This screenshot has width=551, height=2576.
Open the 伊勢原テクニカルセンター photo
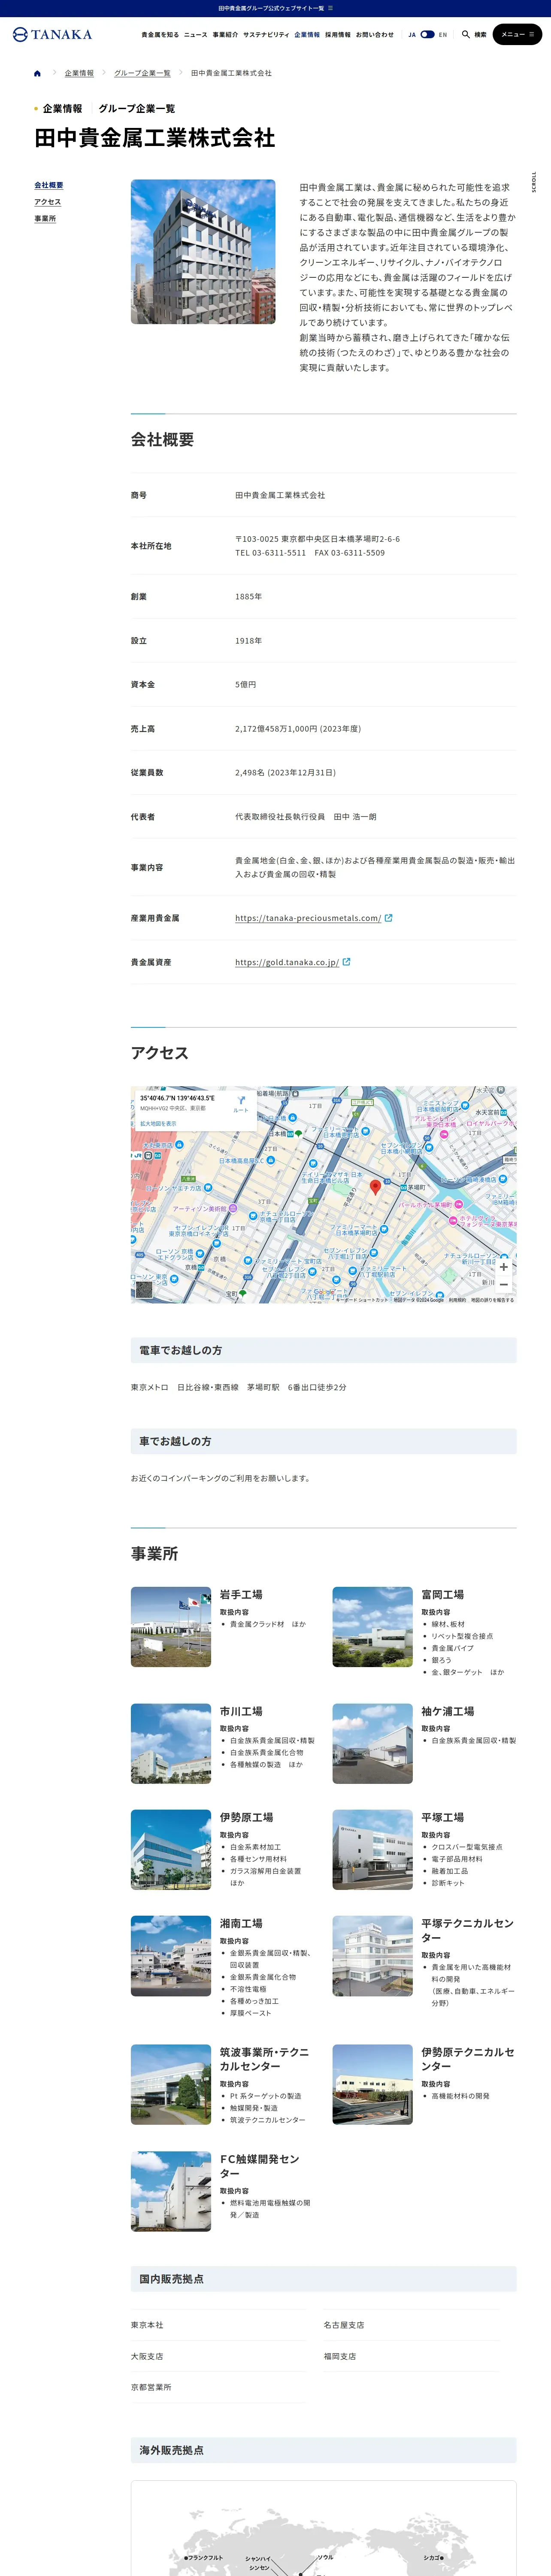[x=372, y=2085]
